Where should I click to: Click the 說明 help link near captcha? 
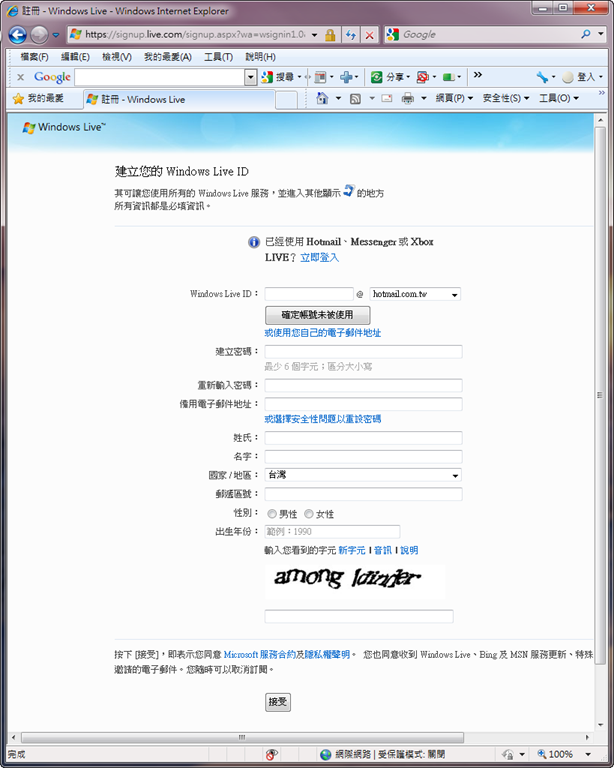409,551
